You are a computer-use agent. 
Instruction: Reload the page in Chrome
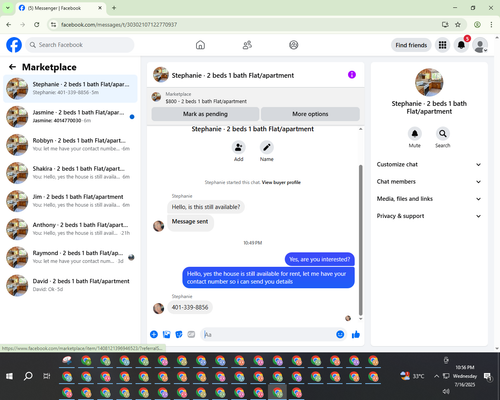coord(37,24)
